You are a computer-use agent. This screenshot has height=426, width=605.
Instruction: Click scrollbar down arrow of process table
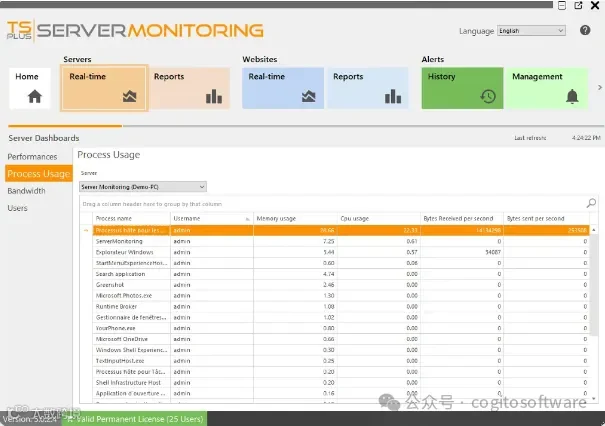[593, 399]
